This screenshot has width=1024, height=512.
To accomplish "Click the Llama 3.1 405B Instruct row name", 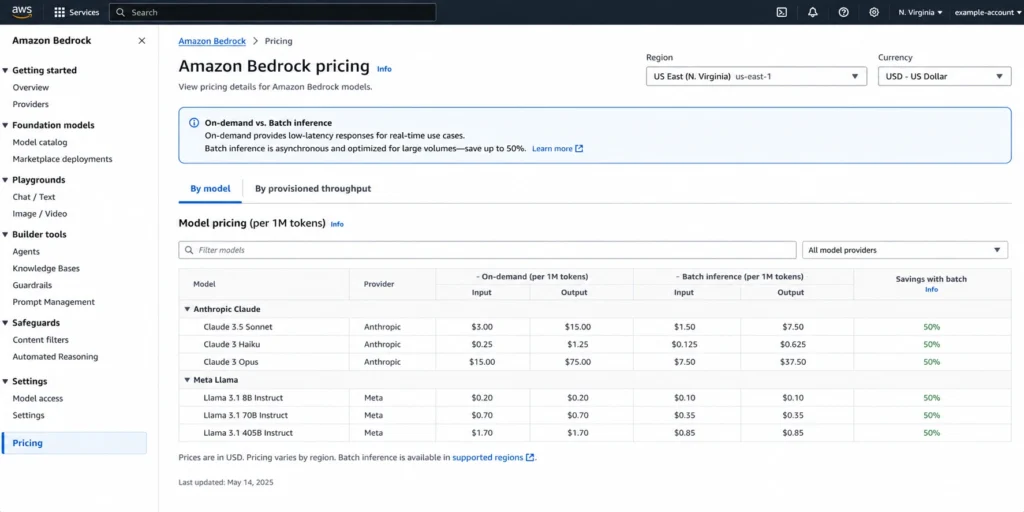I will tap(248, 433).
